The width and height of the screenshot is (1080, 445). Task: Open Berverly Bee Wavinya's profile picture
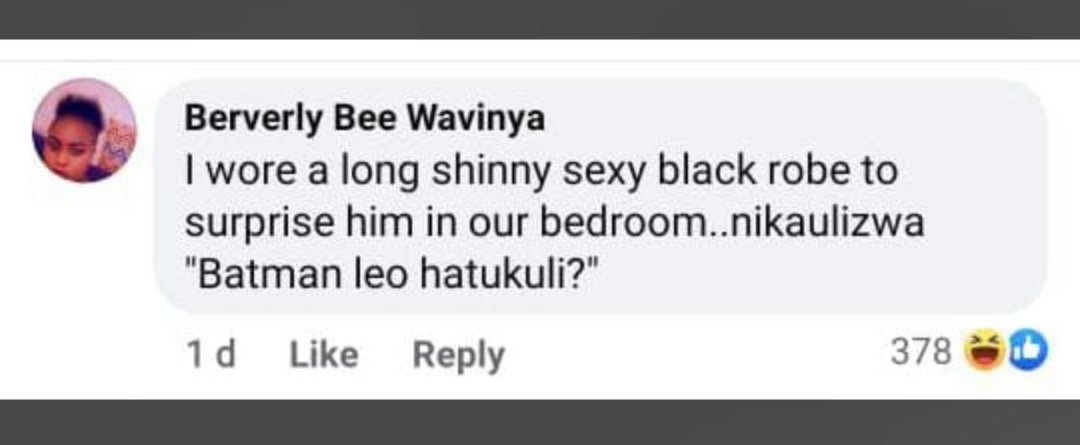[x=84, y=130]
